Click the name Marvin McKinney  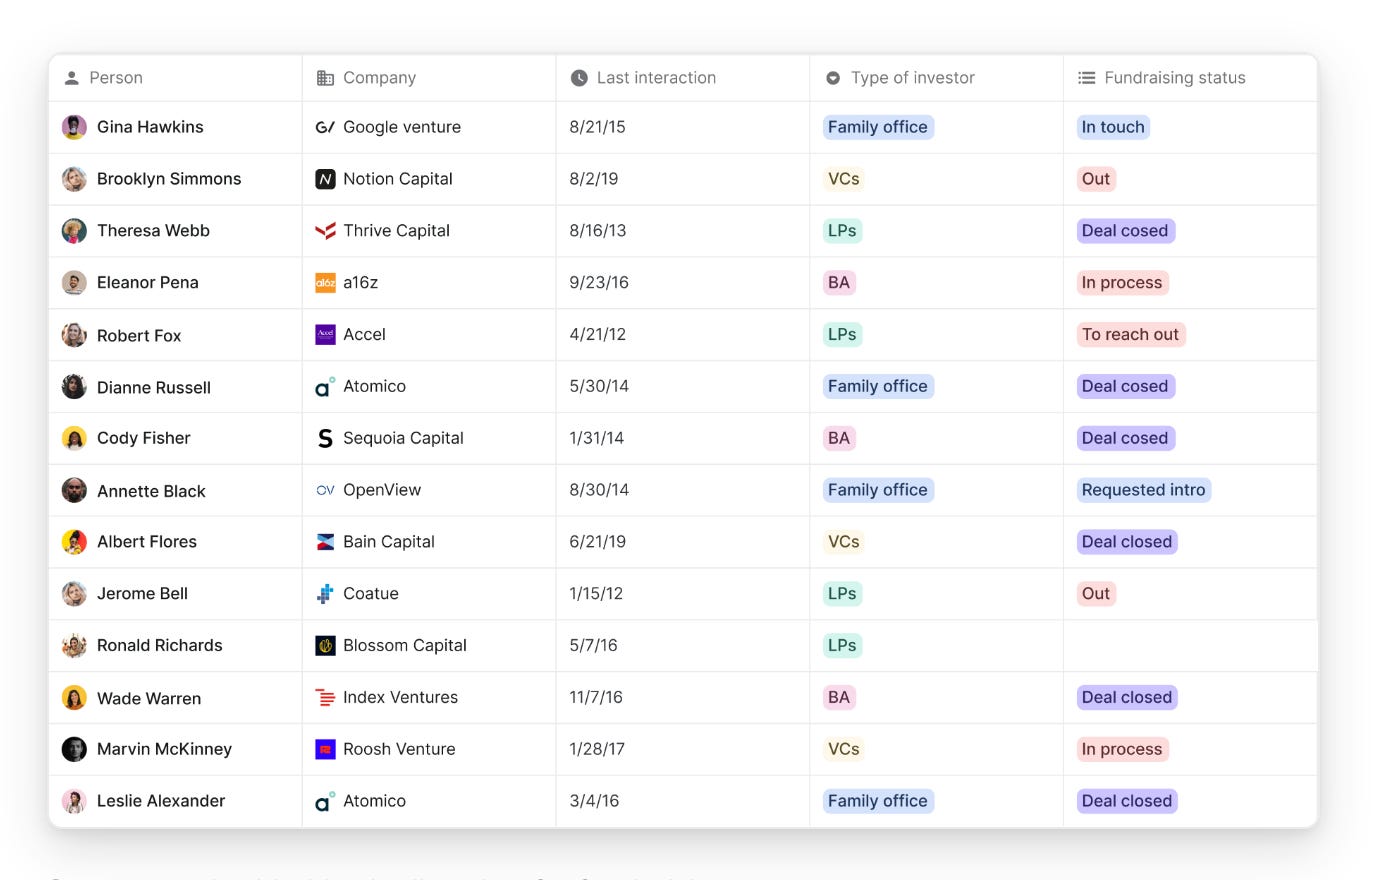point(164,749)
